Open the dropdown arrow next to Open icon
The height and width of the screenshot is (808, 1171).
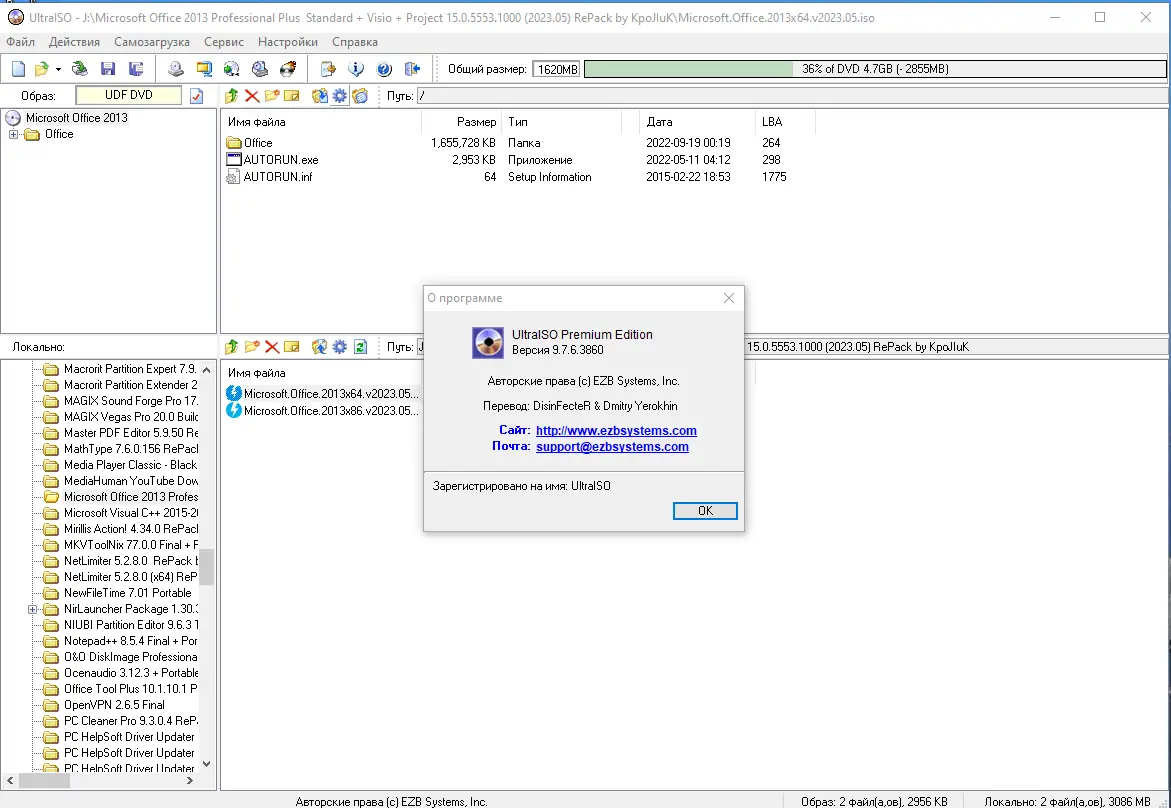click(x=58, y=68)
